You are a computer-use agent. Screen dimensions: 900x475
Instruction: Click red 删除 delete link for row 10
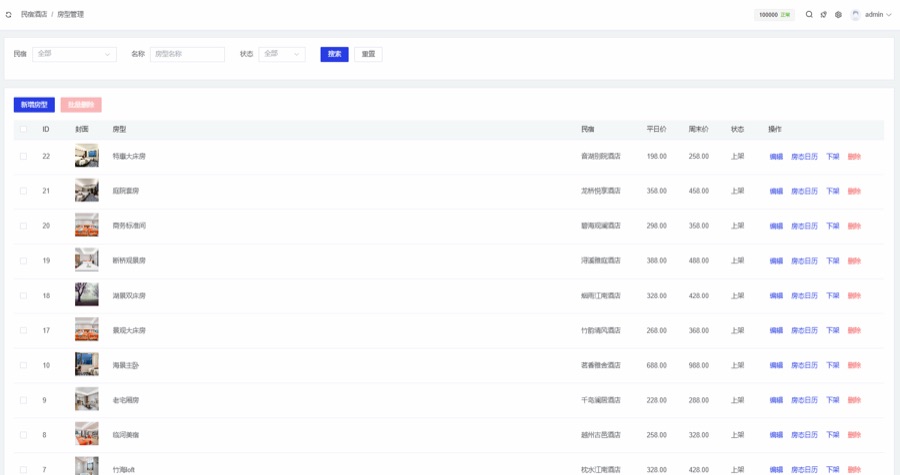pos(854,365)
